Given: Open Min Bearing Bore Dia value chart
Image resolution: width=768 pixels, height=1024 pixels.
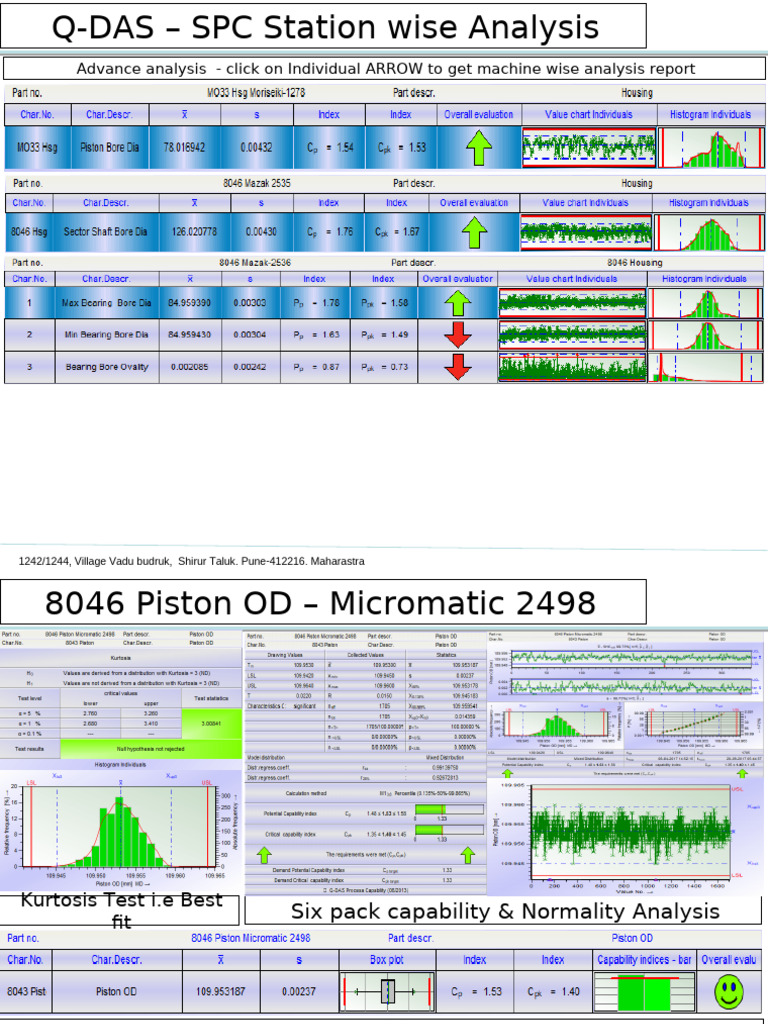Looking at the screenshot, I should click(x=572, y=335).
